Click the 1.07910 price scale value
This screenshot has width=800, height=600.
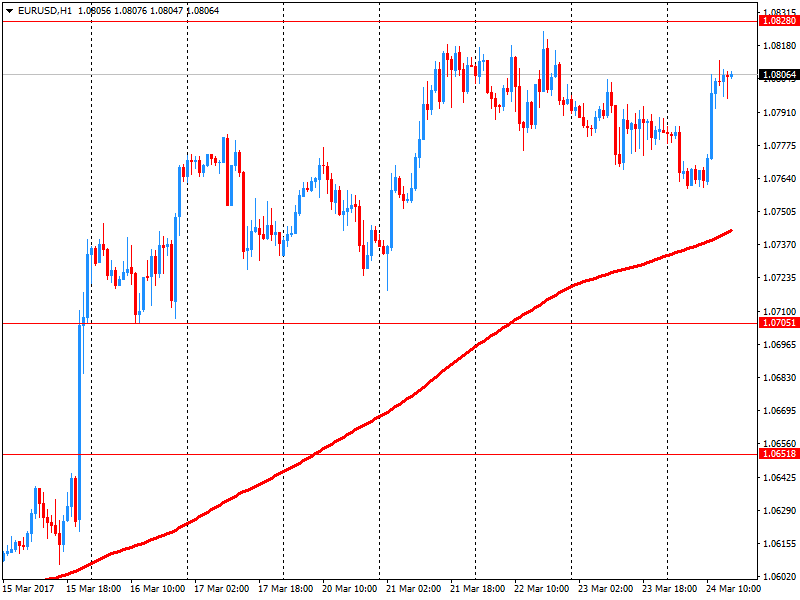pyautogui.click(x=779, y=112)
